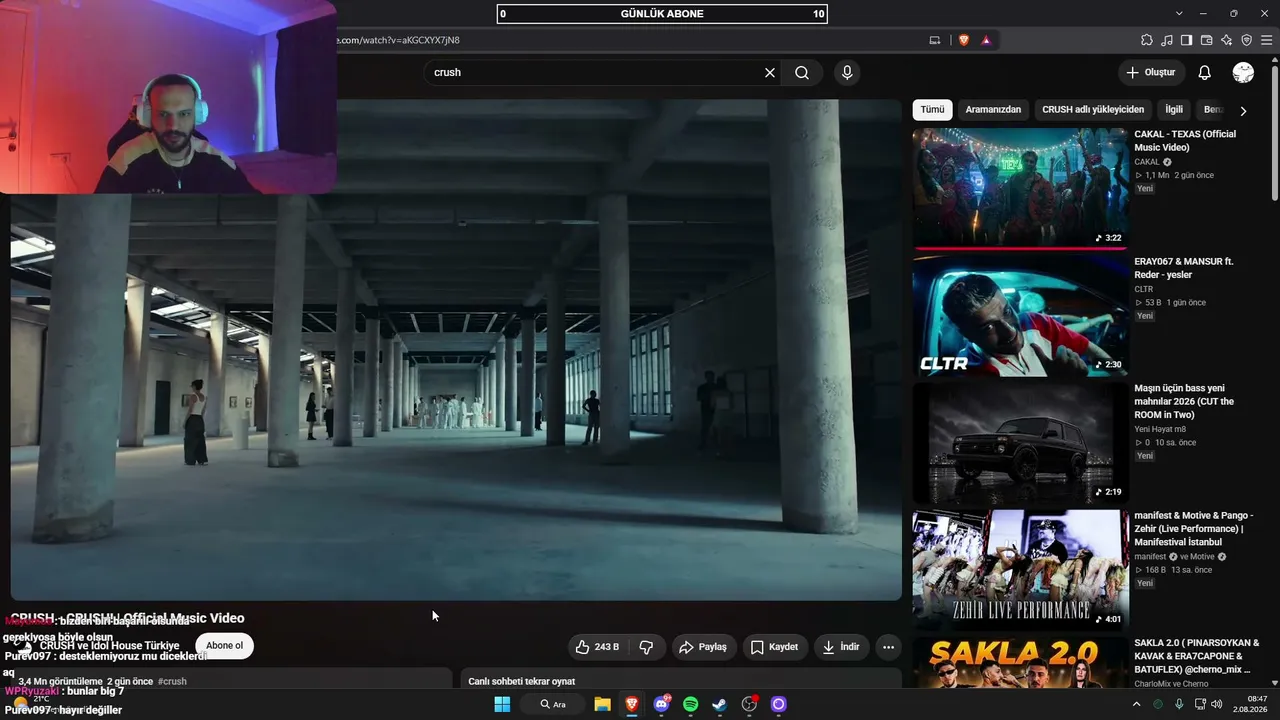Open File Explorer from taskbar

tap(602, 704)
